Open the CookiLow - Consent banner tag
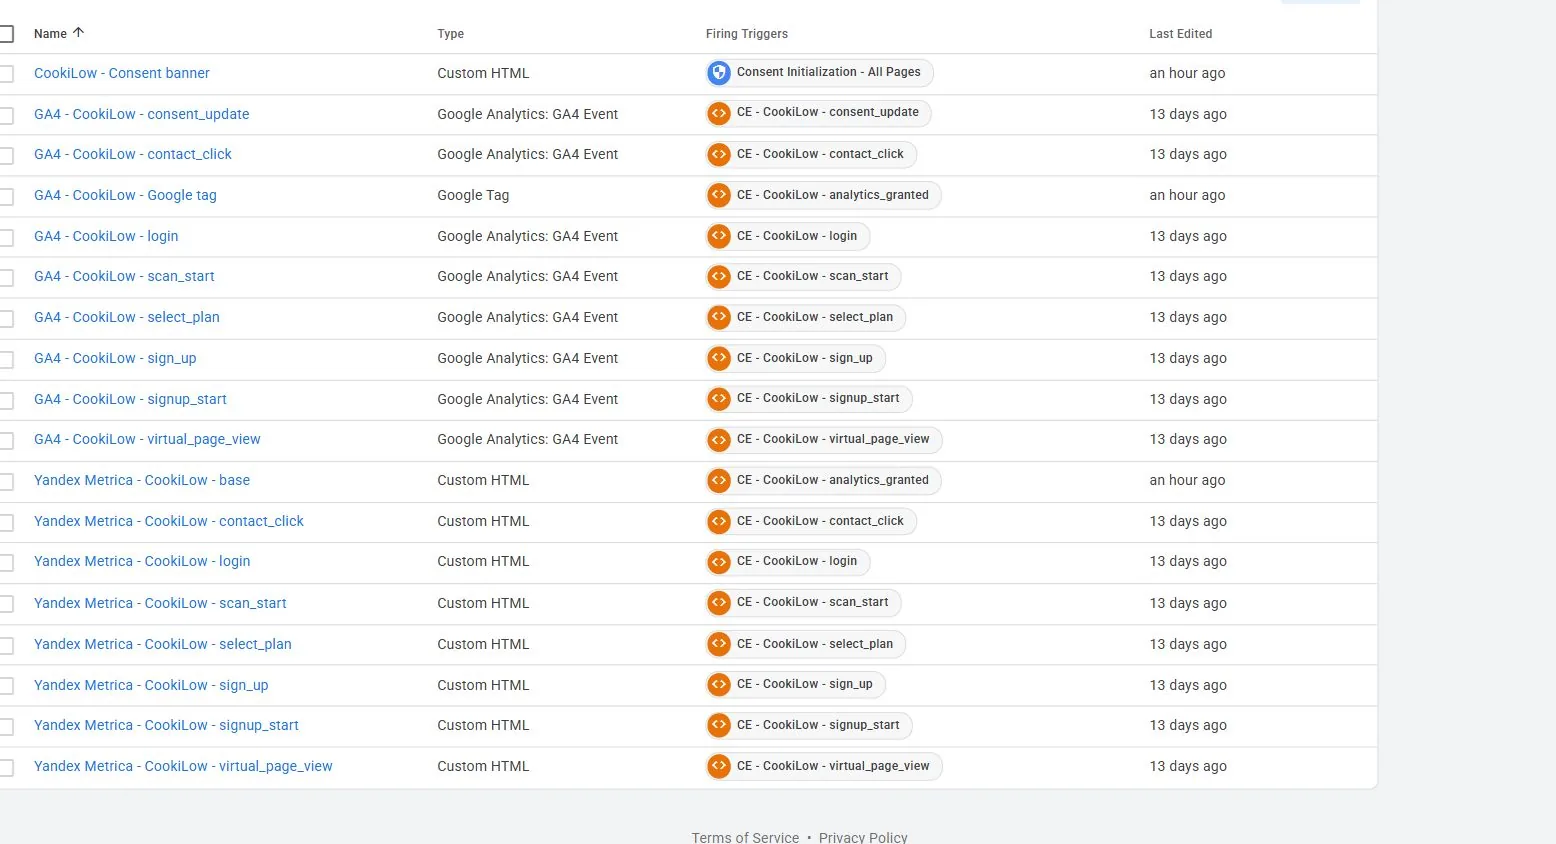This screenshot has height=844, width=1556. point(122,73)
